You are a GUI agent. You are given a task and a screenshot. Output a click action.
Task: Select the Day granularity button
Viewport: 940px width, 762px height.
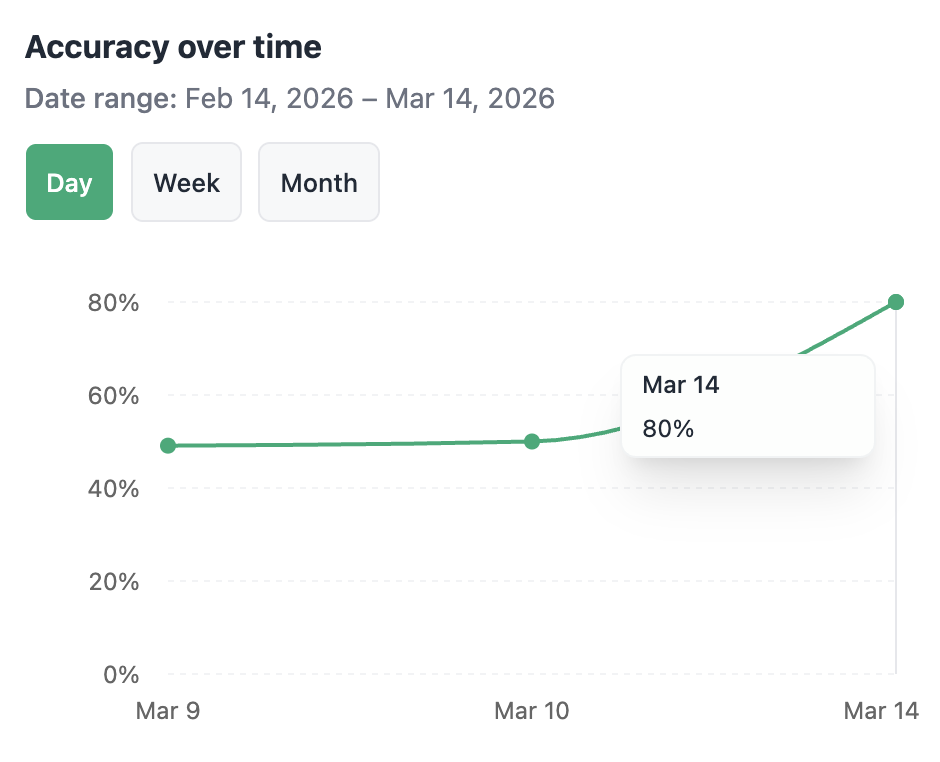click(69, 182)
